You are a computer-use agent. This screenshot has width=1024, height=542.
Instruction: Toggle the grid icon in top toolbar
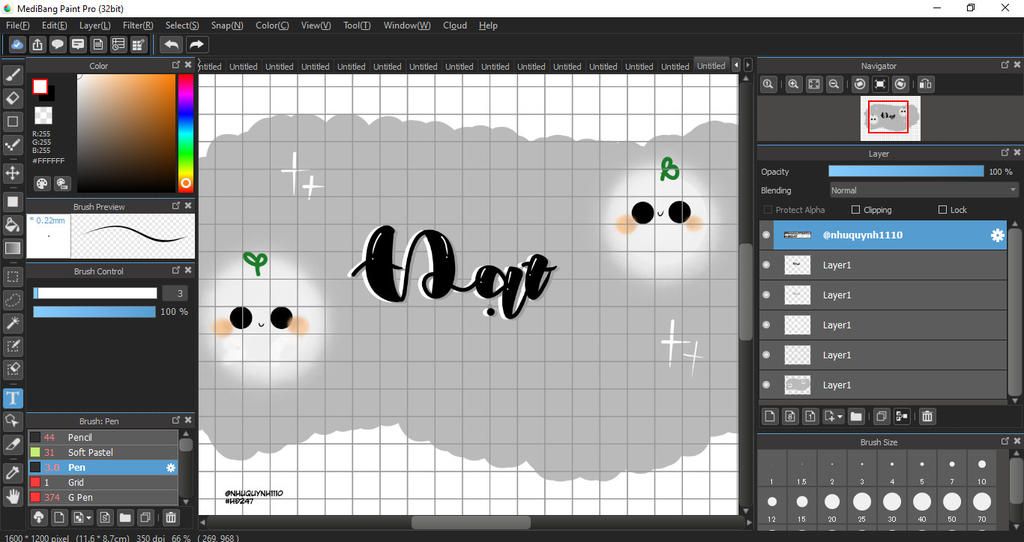(138, 44)
